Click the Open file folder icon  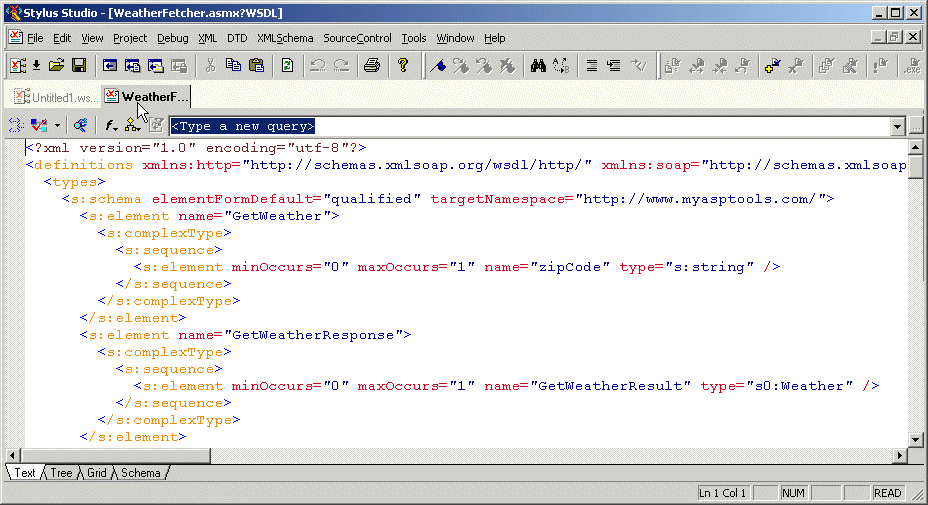click(x=56, y=66)
